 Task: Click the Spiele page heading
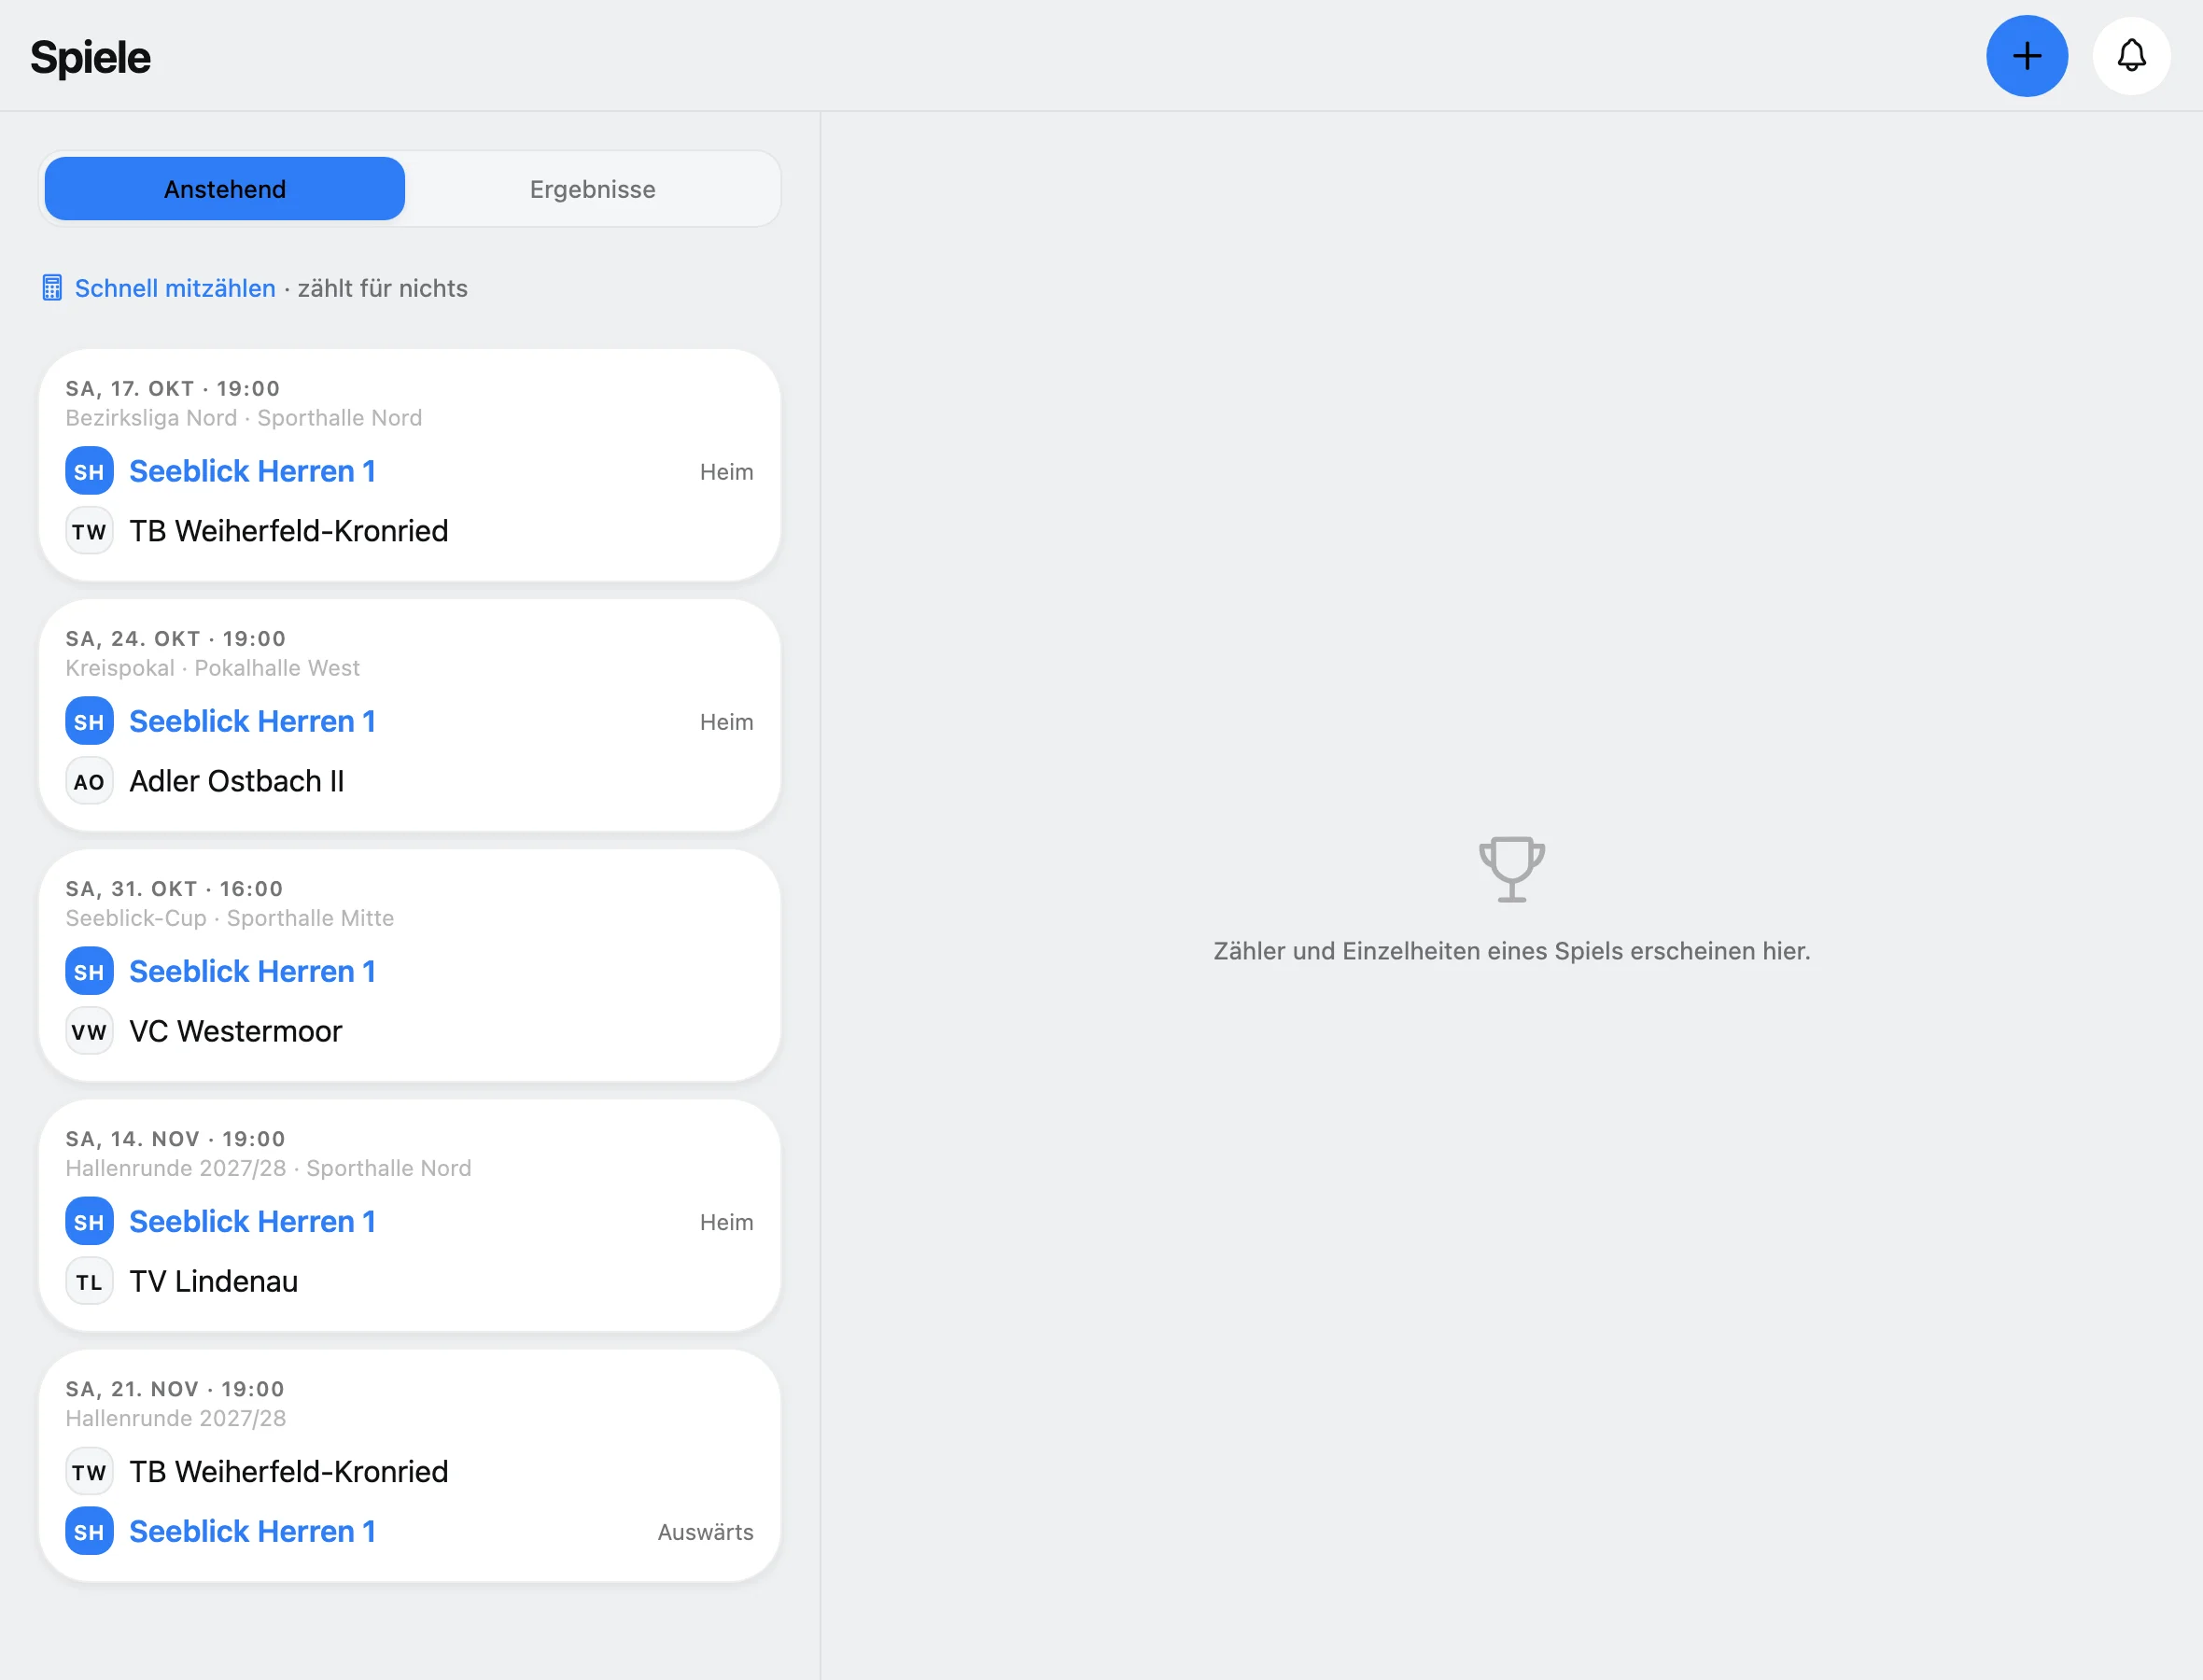pos(90,57)
